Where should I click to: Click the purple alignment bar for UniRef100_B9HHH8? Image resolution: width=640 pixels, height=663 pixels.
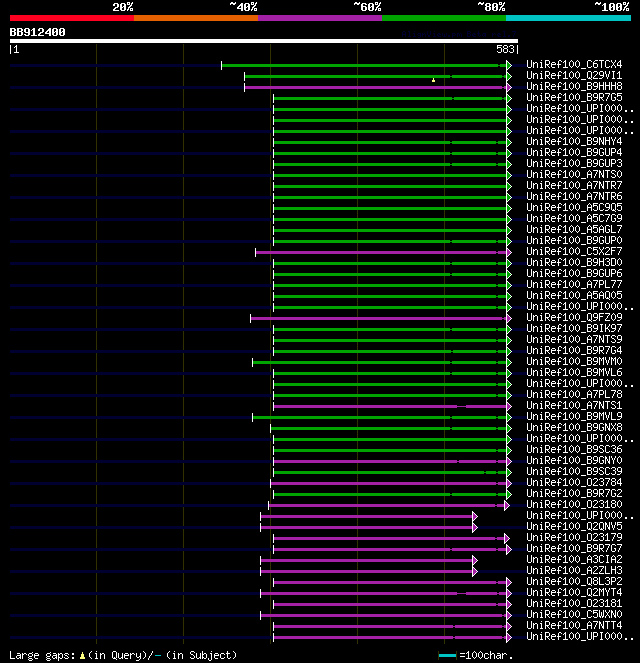[375, 88]
